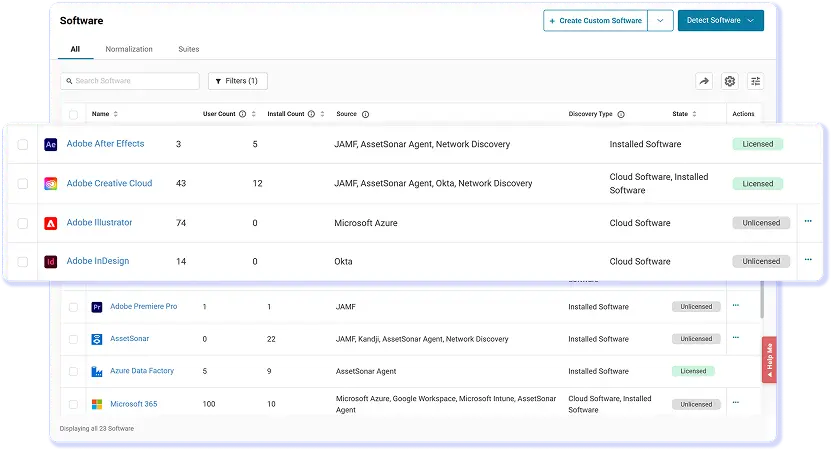Viewport: 831px width, 450px height.
Task: Tick the Adobe After Effects checkbox
Action: [23, 144]
